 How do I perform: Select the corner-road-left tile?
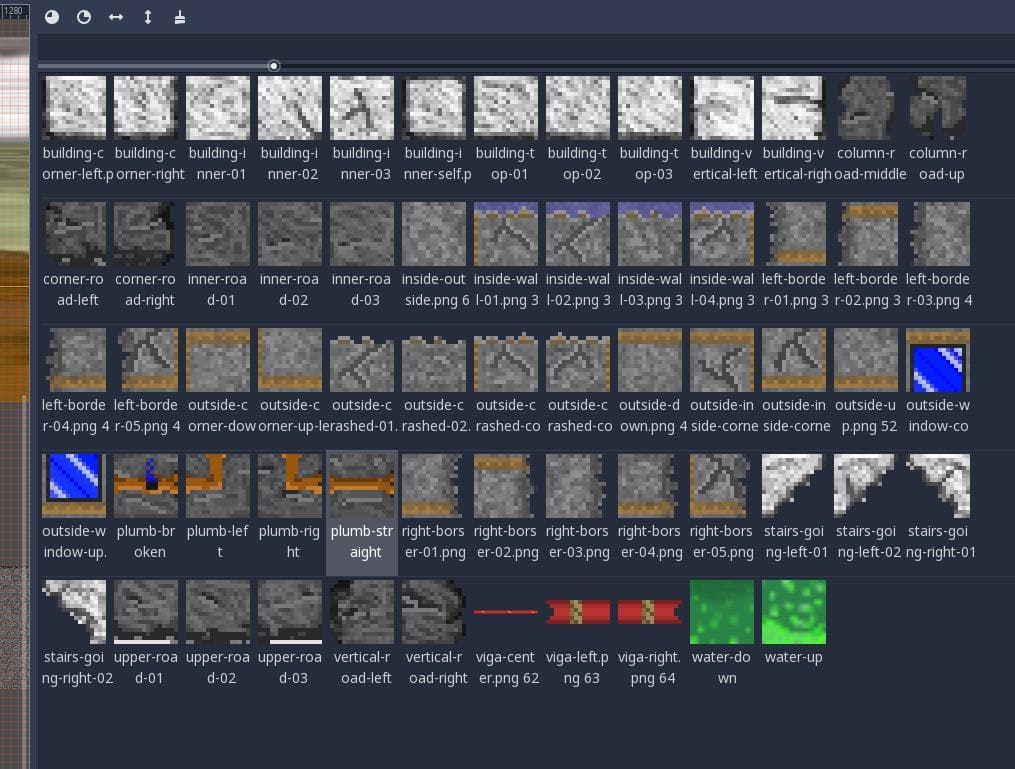(74, 255)
